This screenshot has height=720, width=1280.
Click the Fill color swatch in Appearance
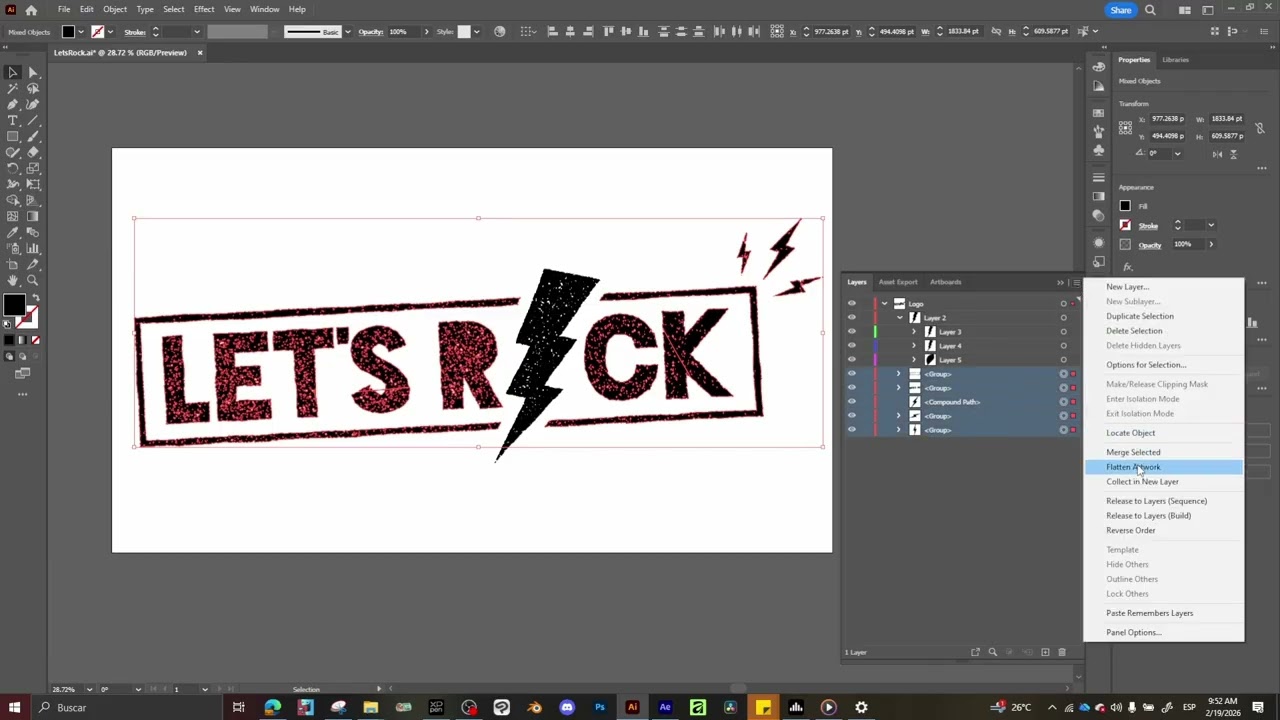[1125, 206]
